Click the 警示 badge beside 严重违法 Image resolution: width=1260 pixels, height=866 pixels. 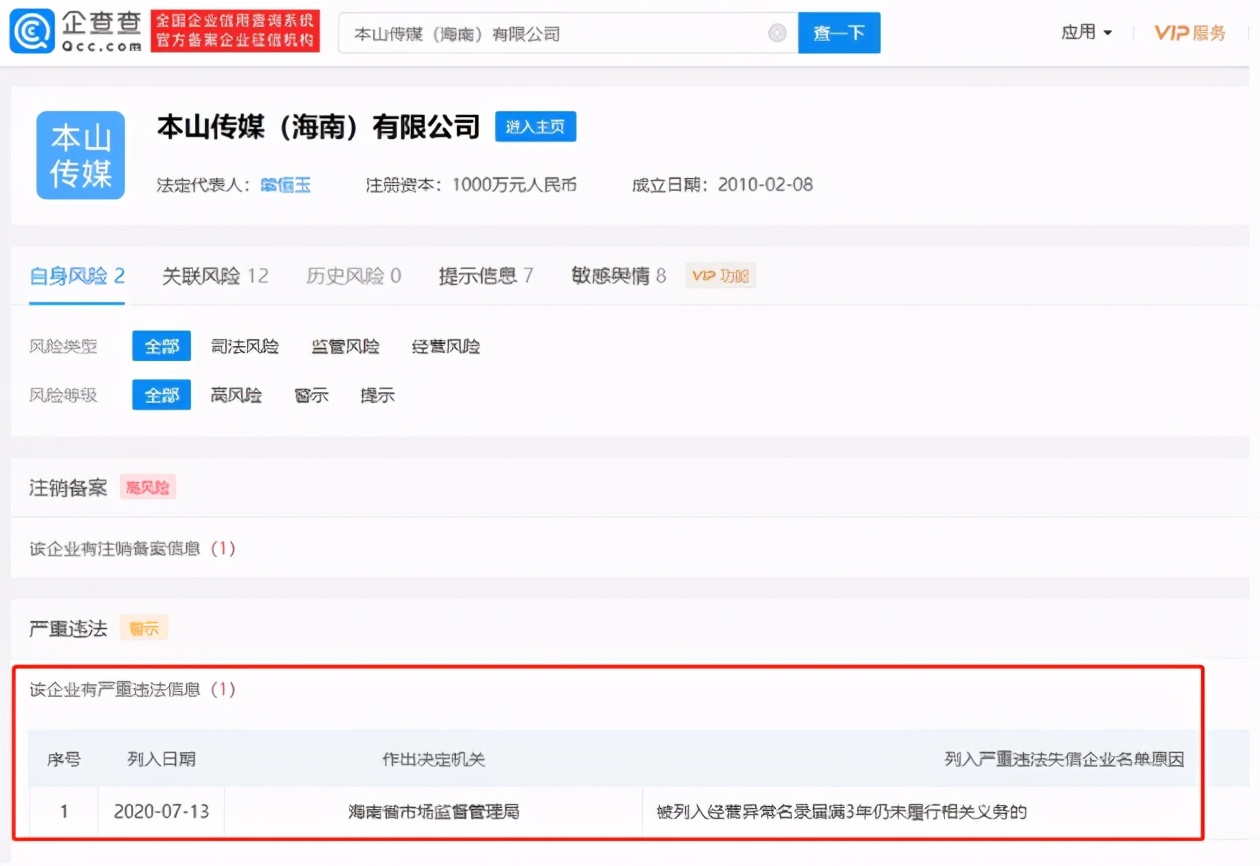pos(144,628)
